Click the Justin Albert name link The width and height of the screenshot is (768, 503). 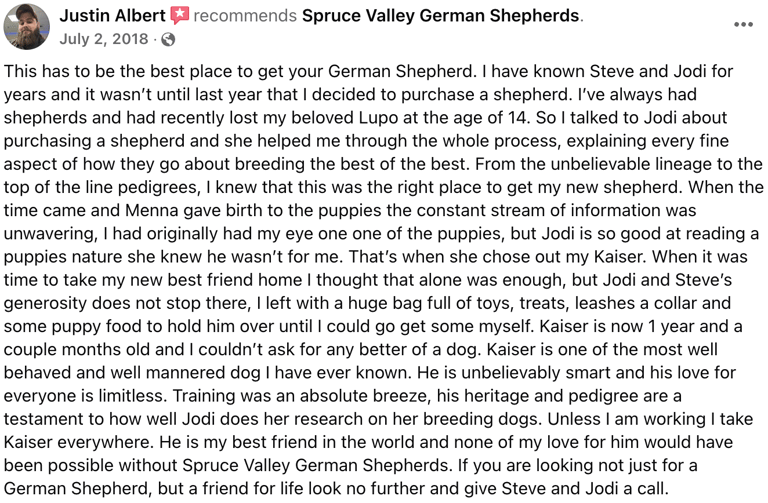point(113,16)
